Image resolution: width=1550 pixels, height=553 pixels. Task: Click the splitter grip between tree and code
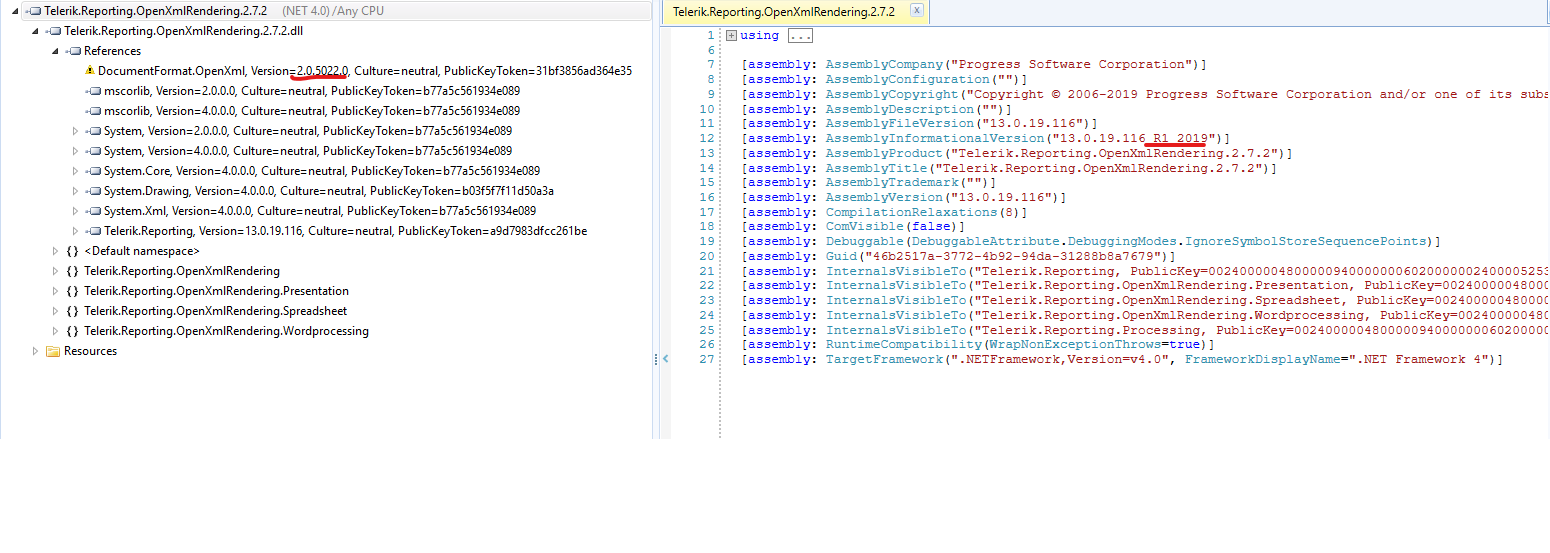pyautogui.click(x=657, y=359)
